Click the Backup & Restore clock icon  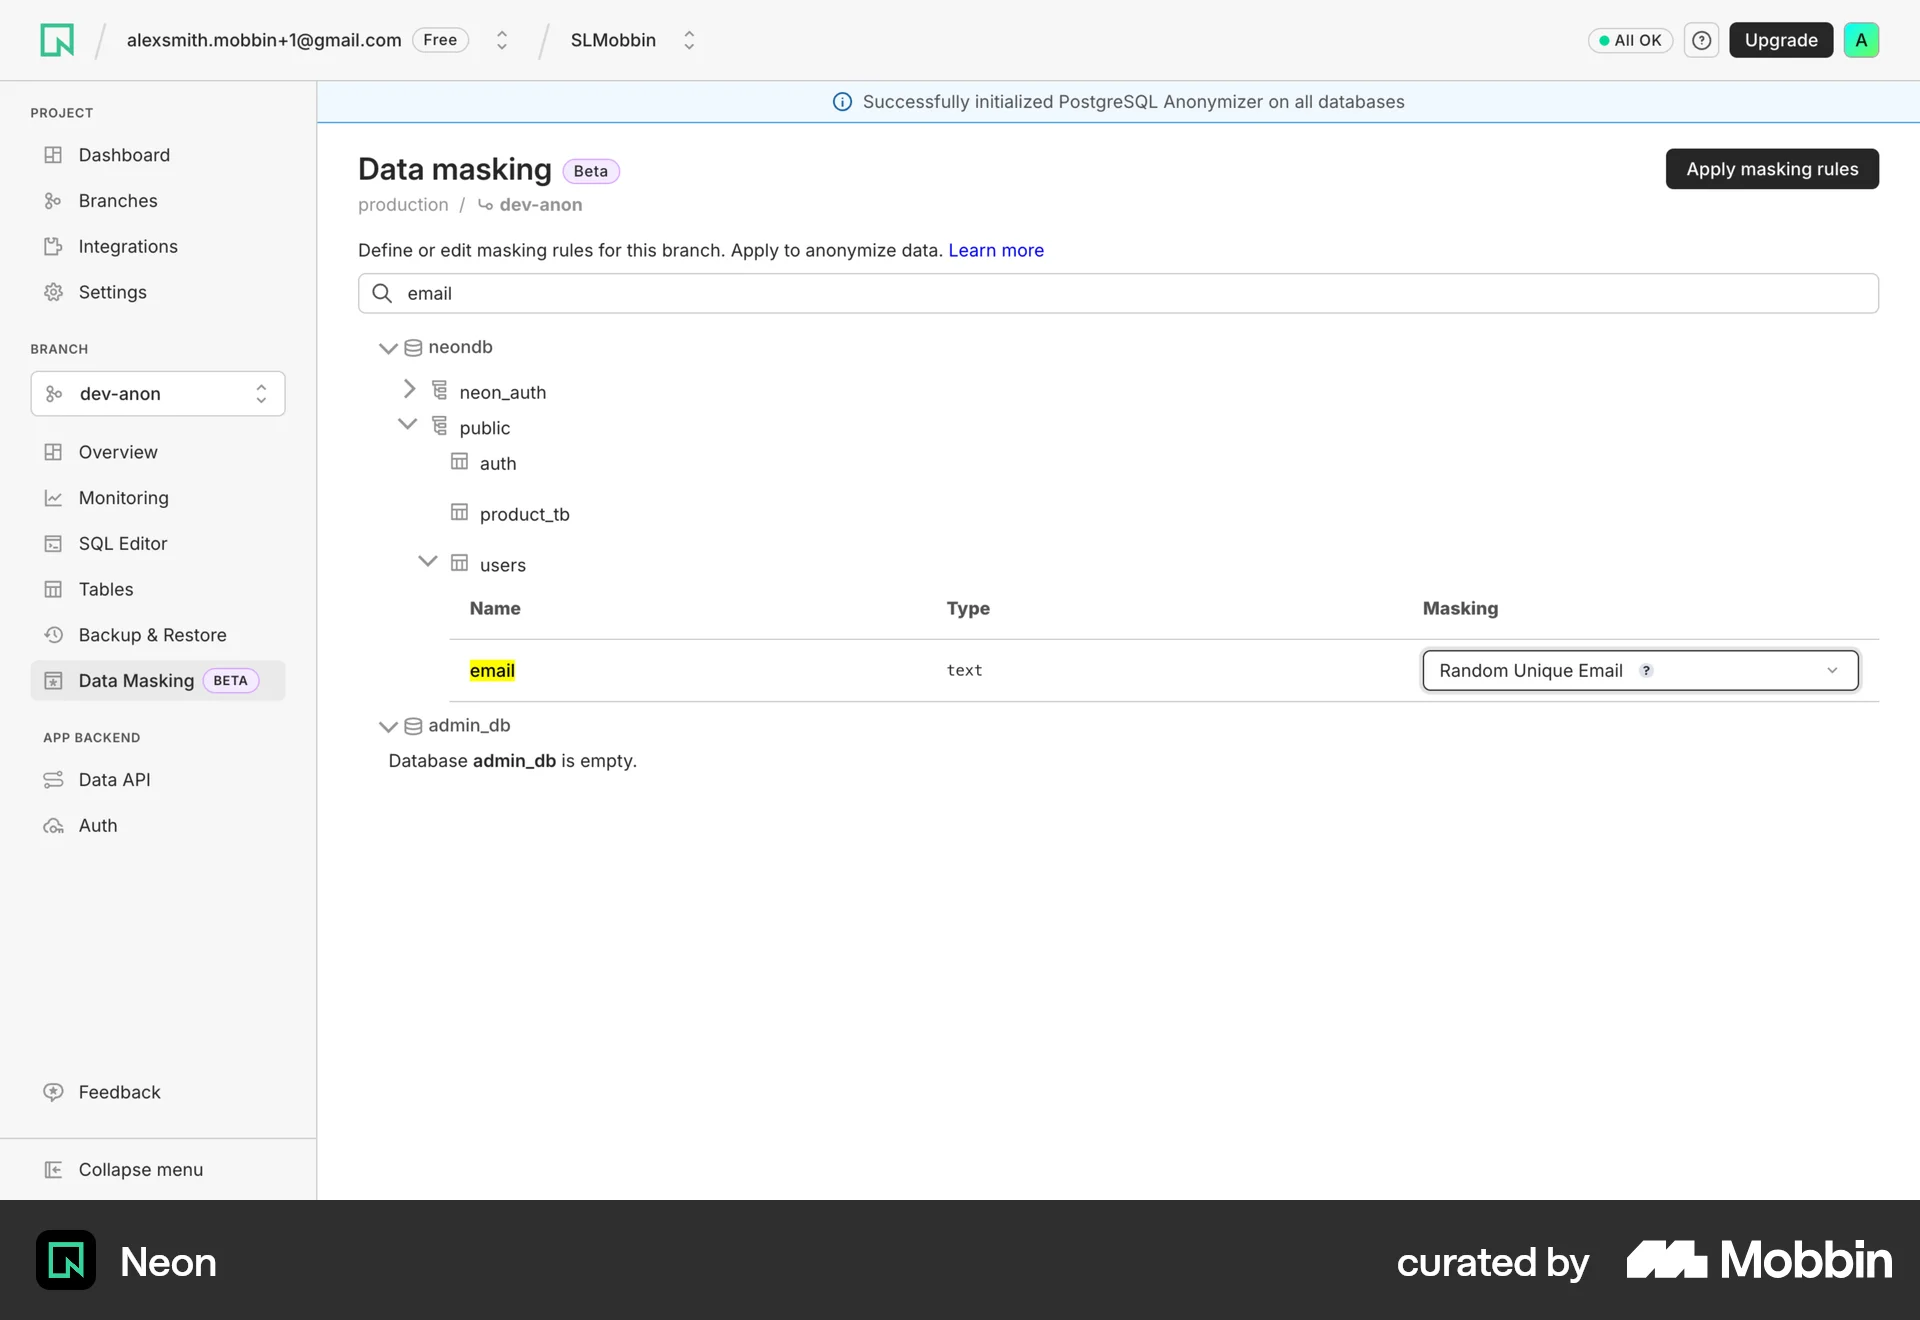[53, 635]
